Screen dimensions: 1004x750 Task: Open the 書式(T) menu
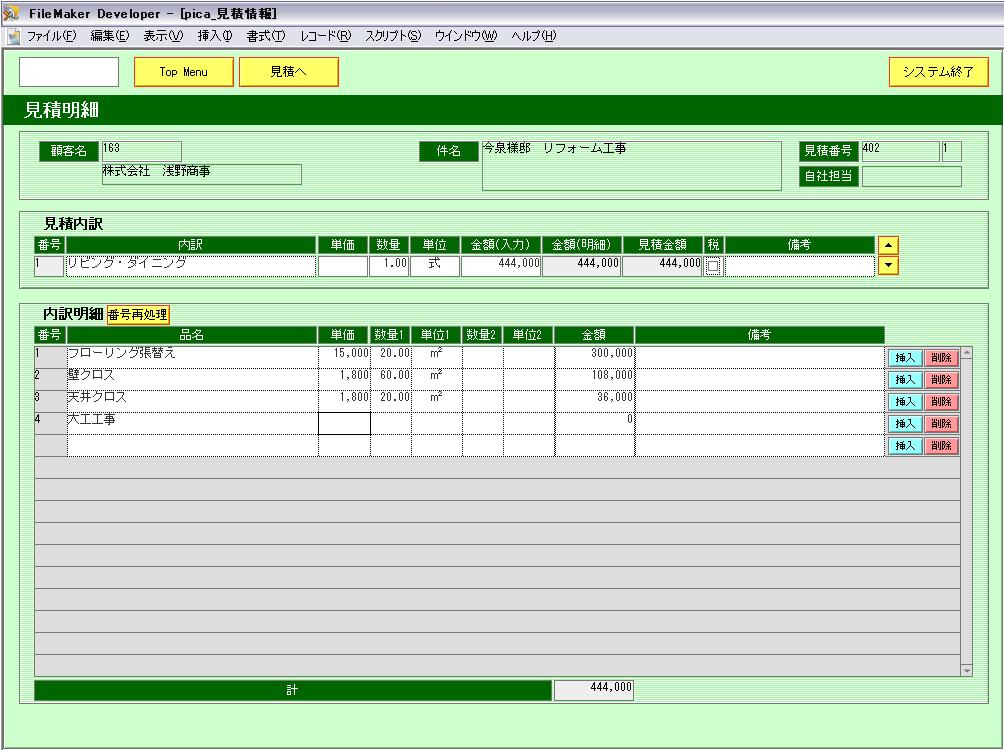pyautogui.click(x=266, y=37)
